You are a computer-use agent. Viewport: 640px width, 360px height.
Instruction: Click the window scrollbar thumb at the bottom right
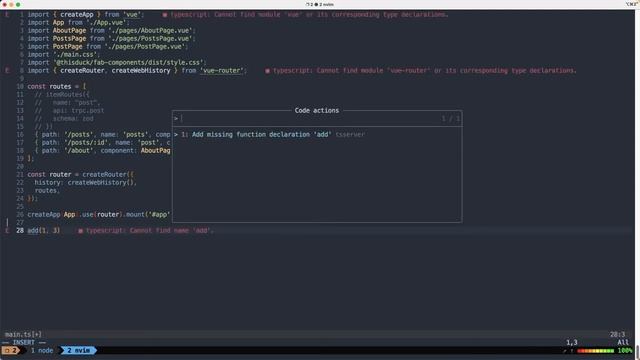pos(637,352)
